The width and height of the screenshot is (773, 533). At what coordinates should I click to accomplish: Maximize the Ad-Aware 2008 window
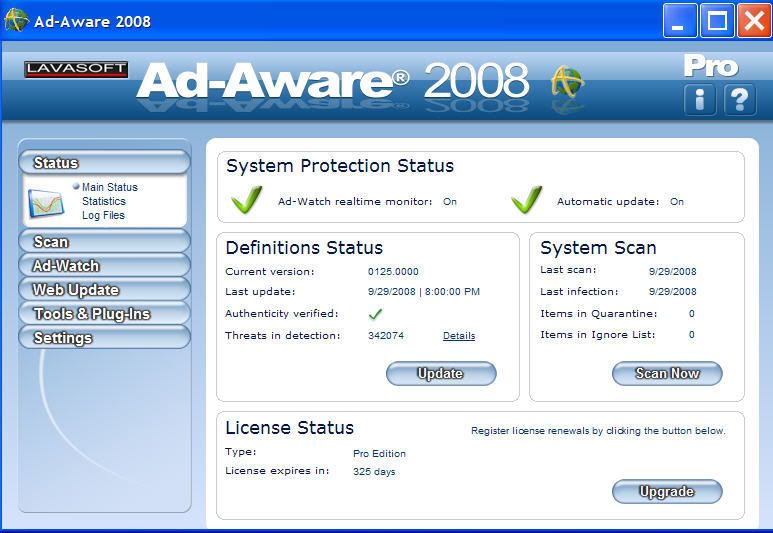pos(717,21)
